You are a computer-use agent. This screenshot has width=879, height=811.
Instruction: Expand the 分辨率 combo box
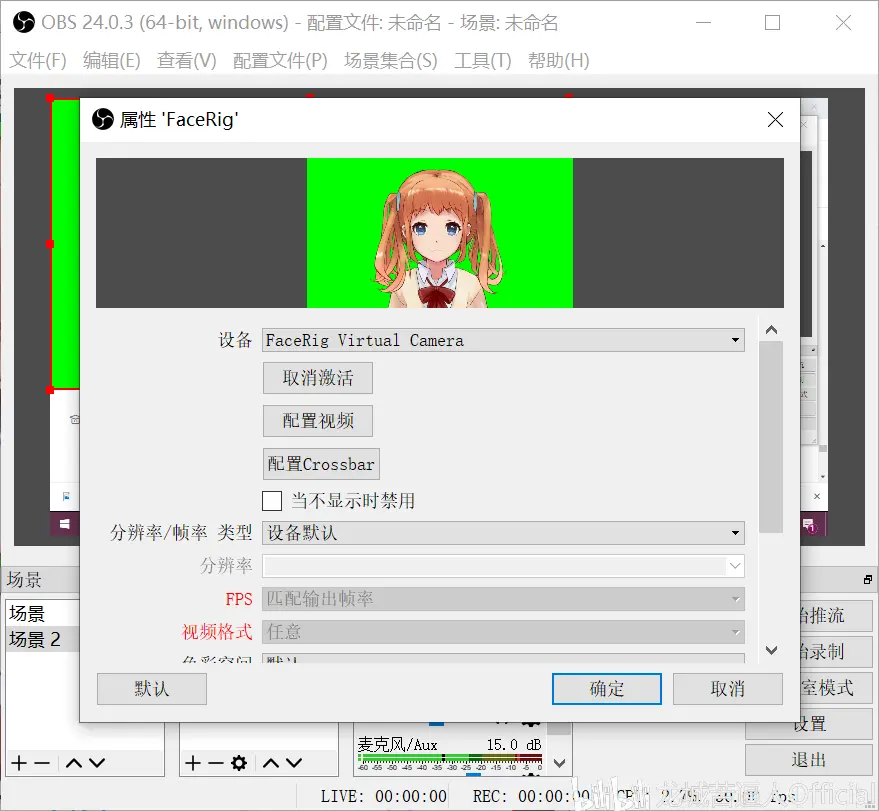point(503,566)
